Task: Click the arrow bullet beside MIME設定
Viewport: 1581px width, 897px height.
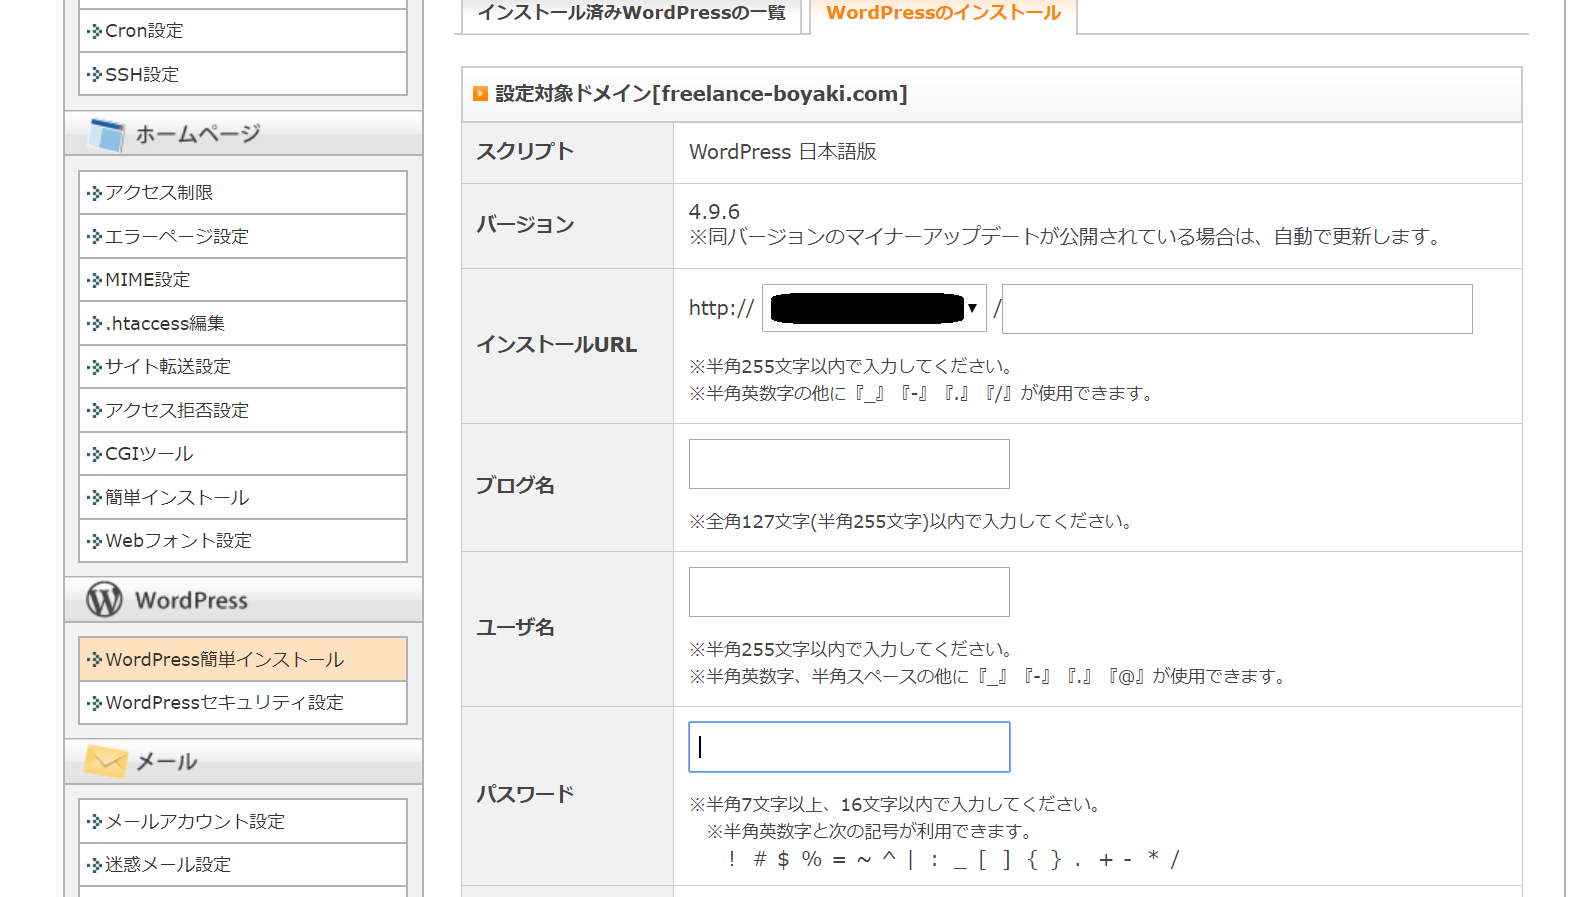Action: pos(94,280)
